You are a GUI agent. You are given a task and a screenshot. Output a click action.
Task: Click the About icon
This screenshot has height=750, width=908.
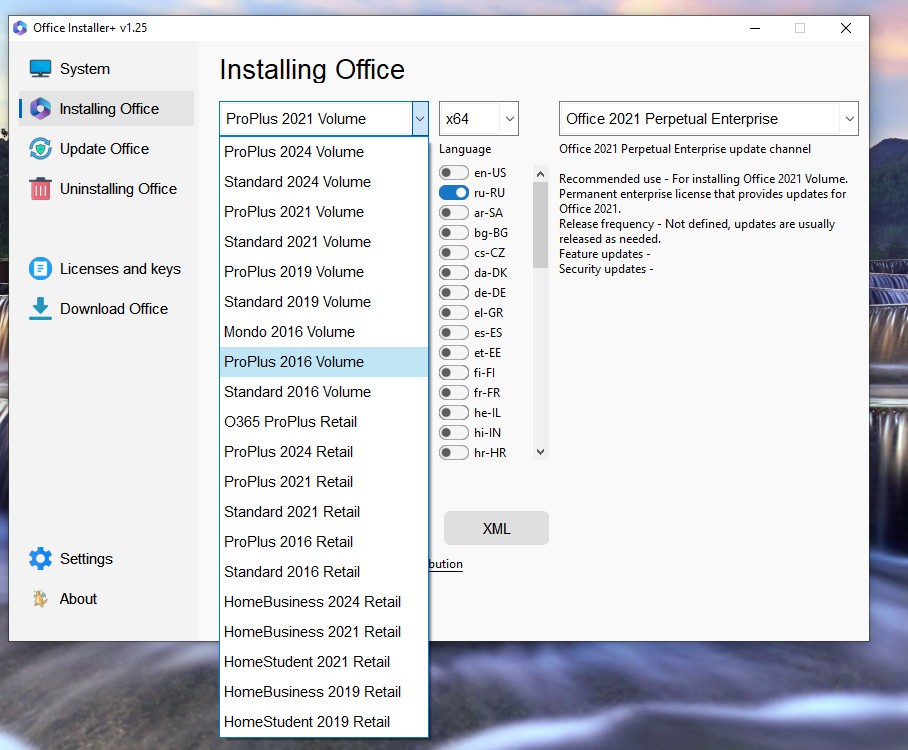pos(41,599)
